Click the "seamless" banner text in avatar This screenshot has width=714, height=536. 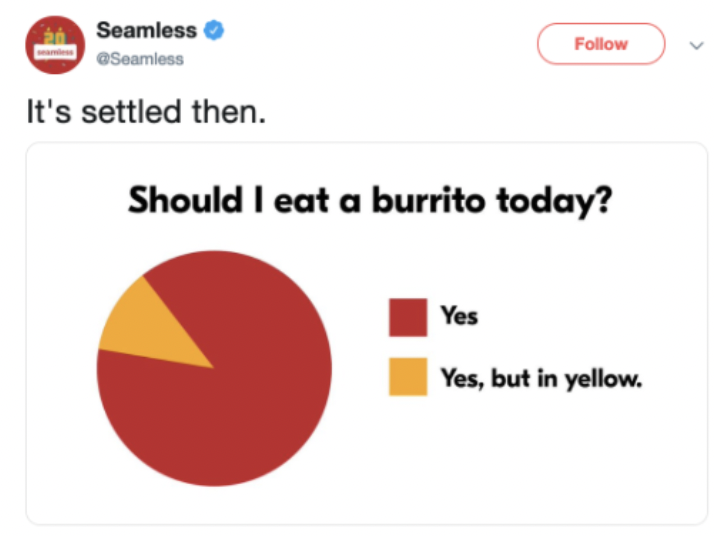pos(55,52)
